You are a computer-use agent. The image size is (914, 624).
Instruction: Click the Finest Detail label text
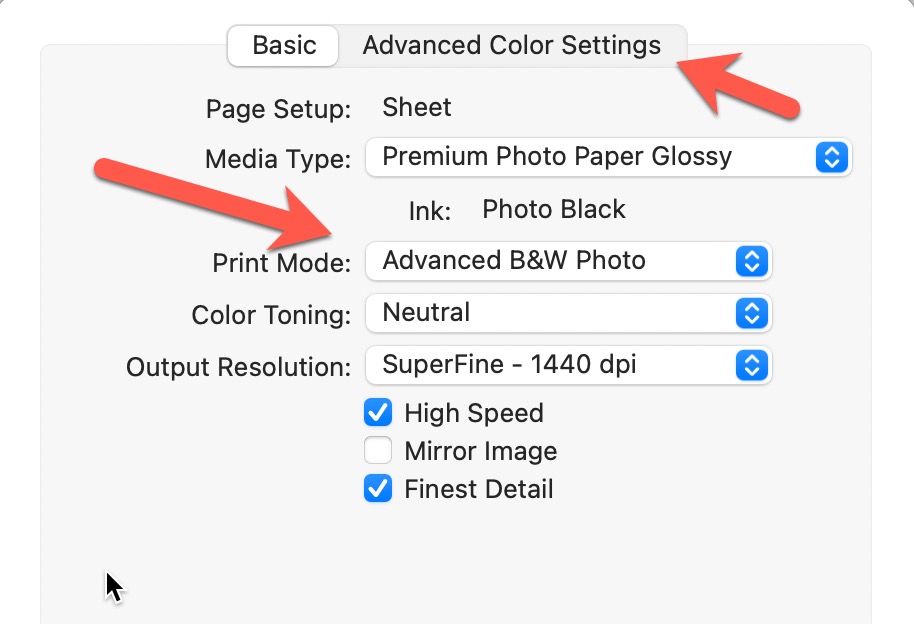478,489
